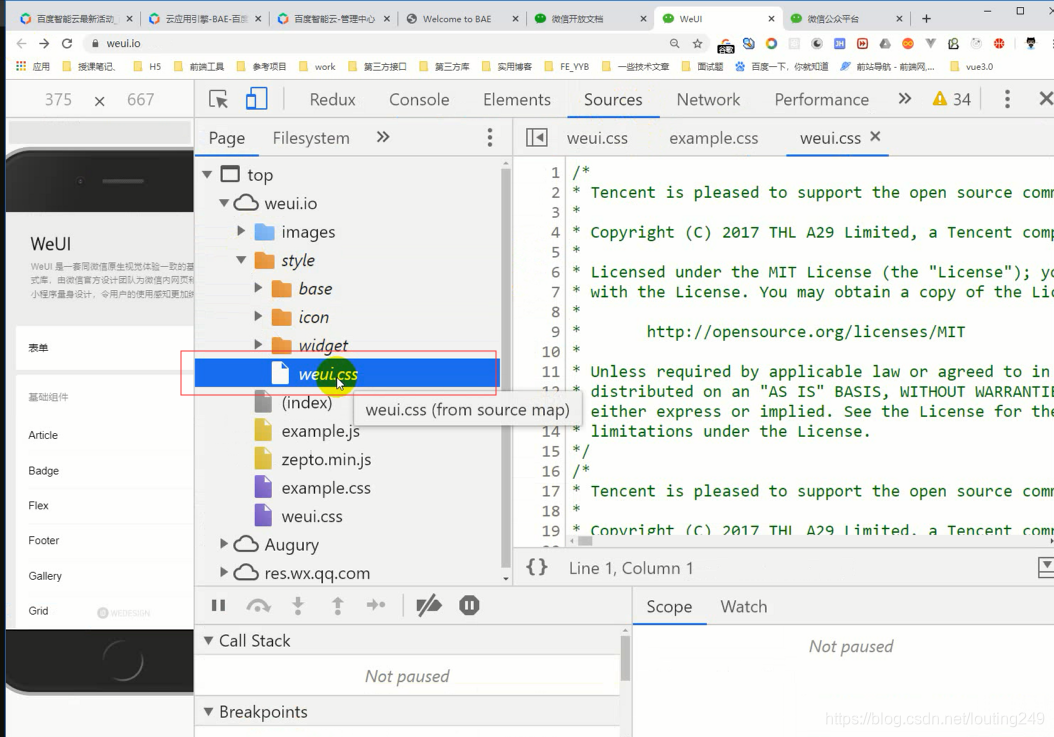Image resolution: width=1054 pixels, height=737 pixels.
Task: Open the Redux panel tab
Action: pos(332,100)
